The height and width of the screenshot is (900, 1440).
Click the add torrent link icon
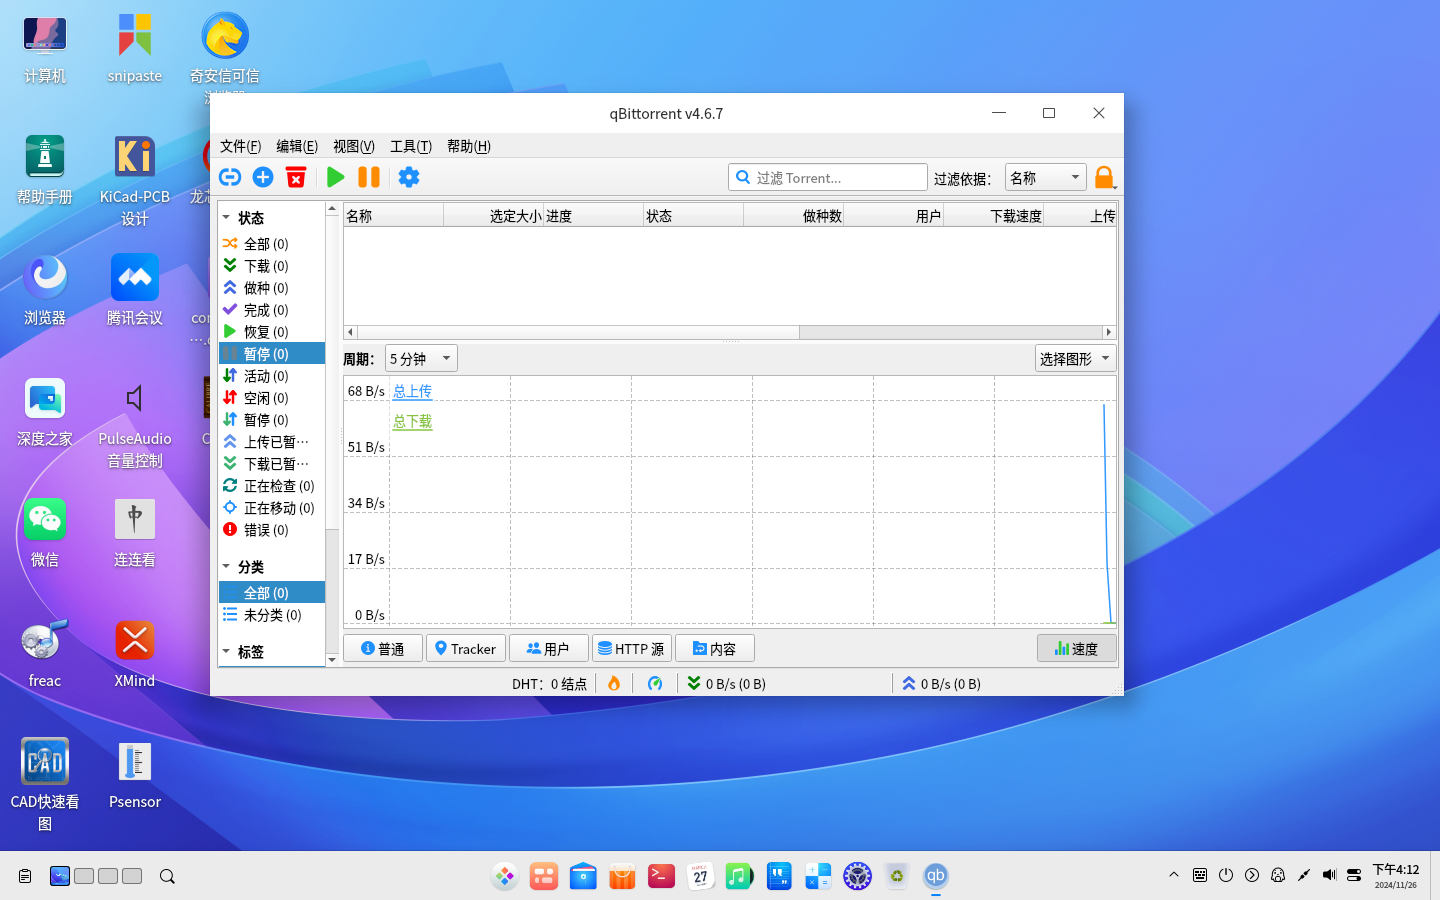click(230, 177)
